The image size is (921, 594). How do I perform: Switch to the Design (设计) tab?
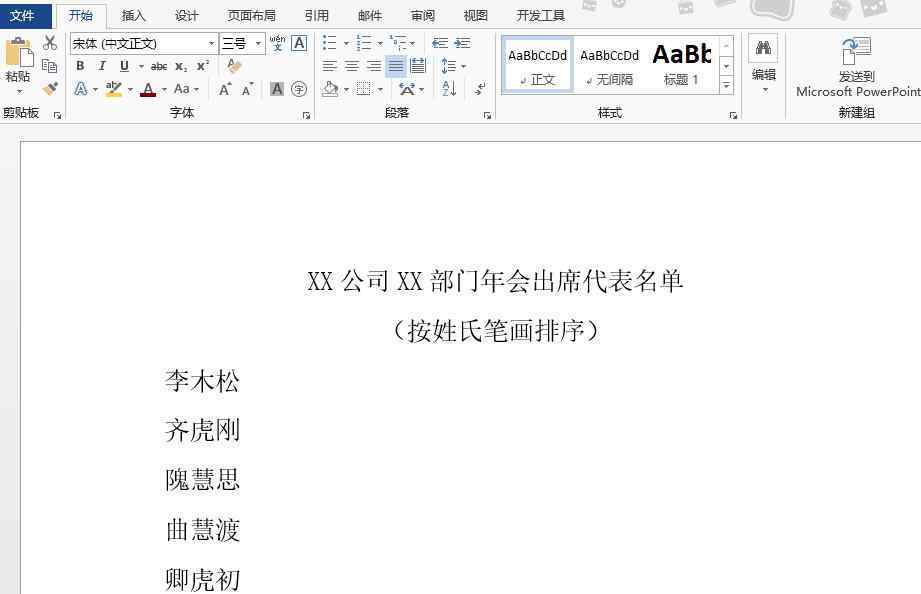pos(186,15)
